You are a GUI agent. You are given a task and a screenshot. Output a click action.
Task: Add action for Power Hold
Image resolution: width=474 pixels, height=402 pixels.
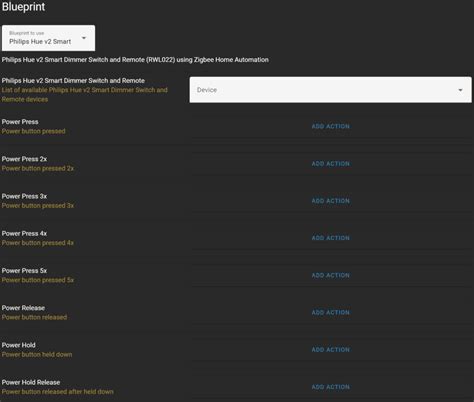pos(331,350)
